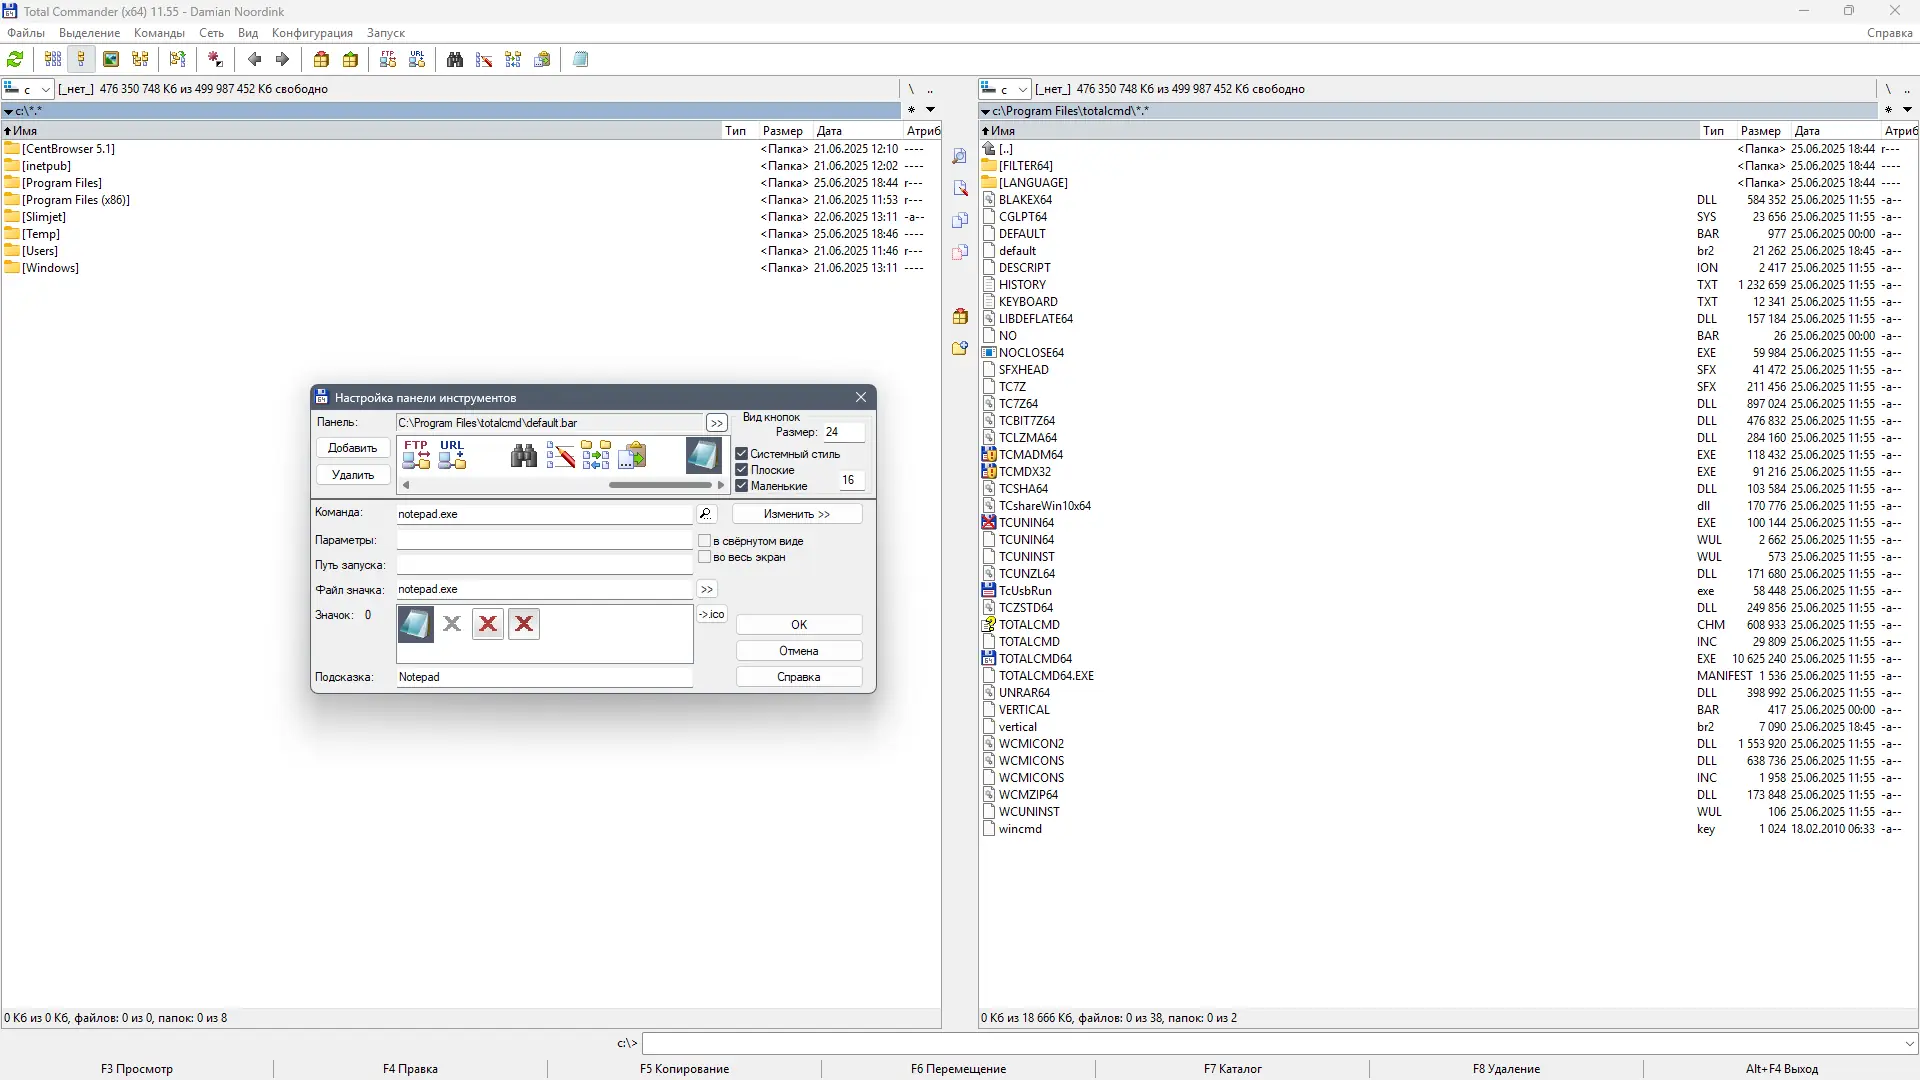Enable the в свёрнутом виде checkbox

point(705,541)
